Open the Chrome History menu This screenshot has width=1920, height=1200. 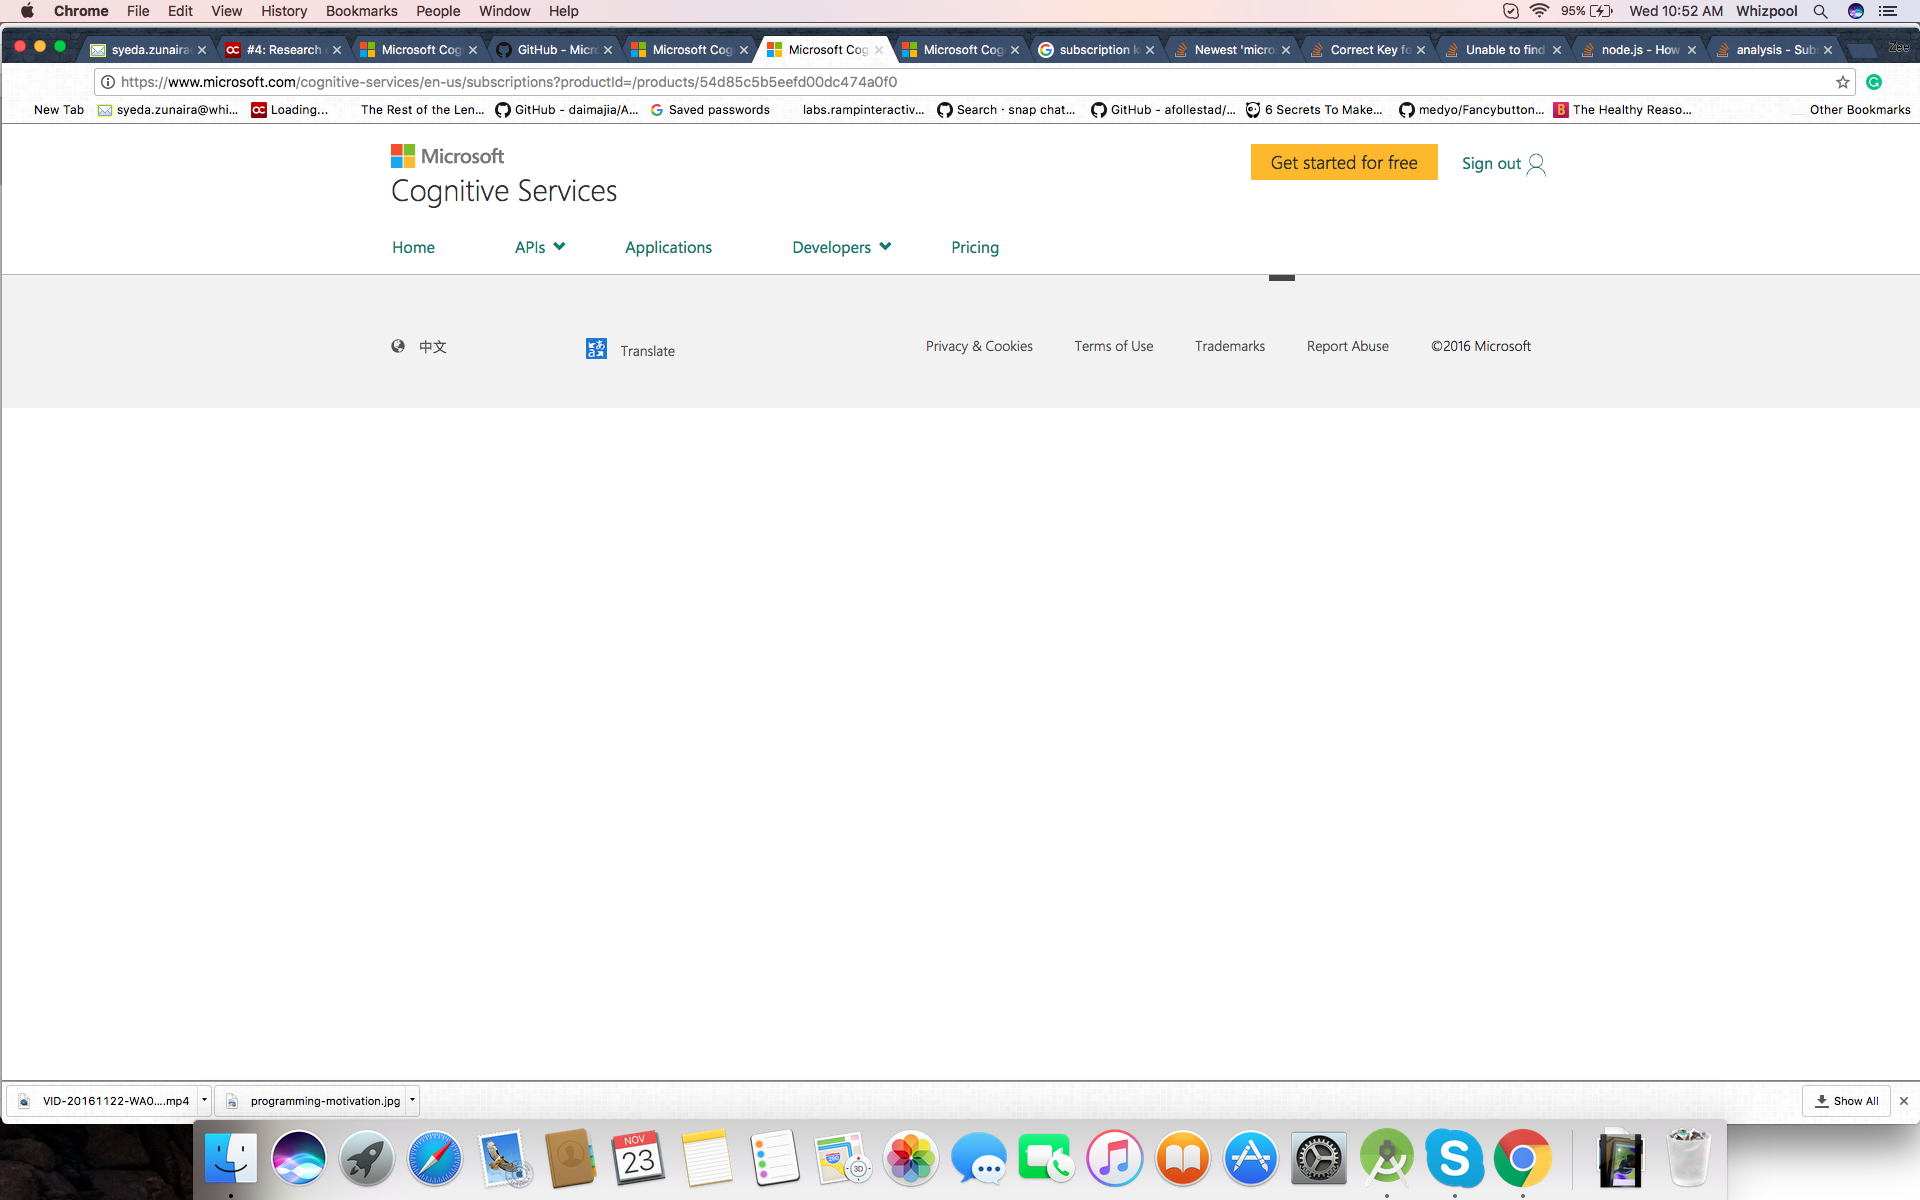pyautogui.click(x=284, y=11)
